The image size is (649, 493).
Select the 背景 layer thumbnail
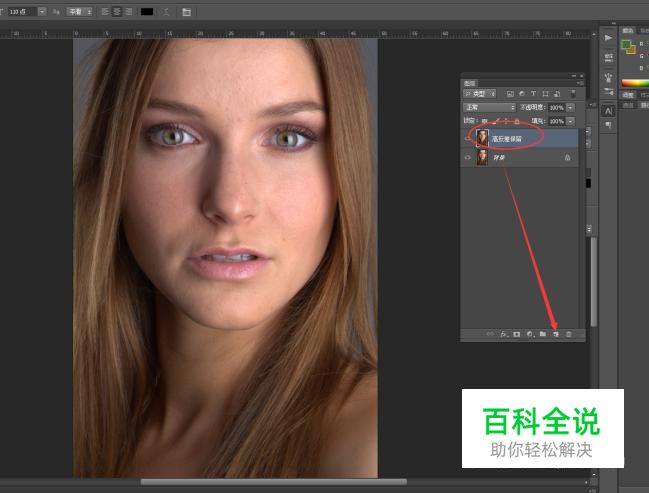tap(483, 158)
